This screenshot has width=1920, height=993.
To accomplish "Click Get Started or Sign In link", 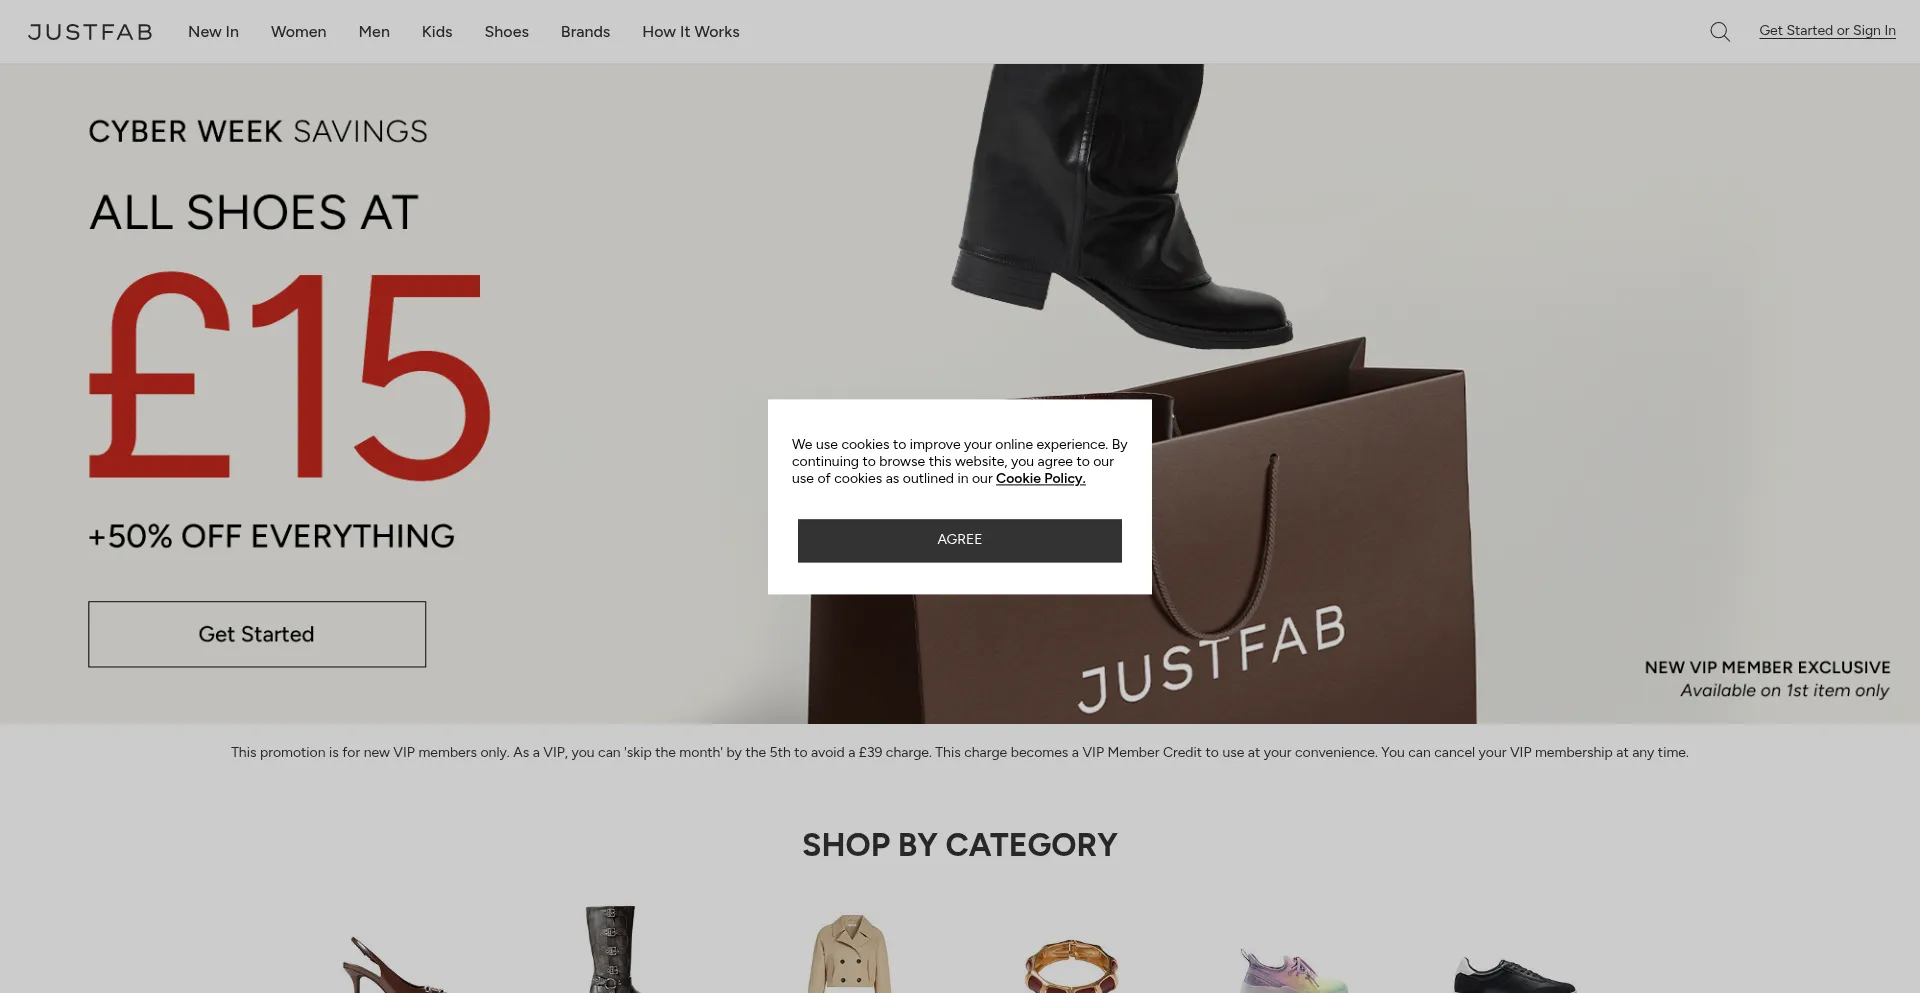I will (x=1827, y=31).
